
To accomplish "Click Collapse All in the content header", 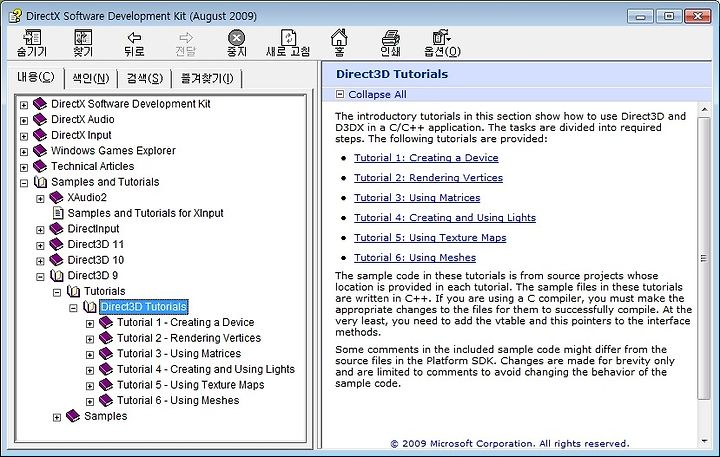I will [x=377, y=95].
